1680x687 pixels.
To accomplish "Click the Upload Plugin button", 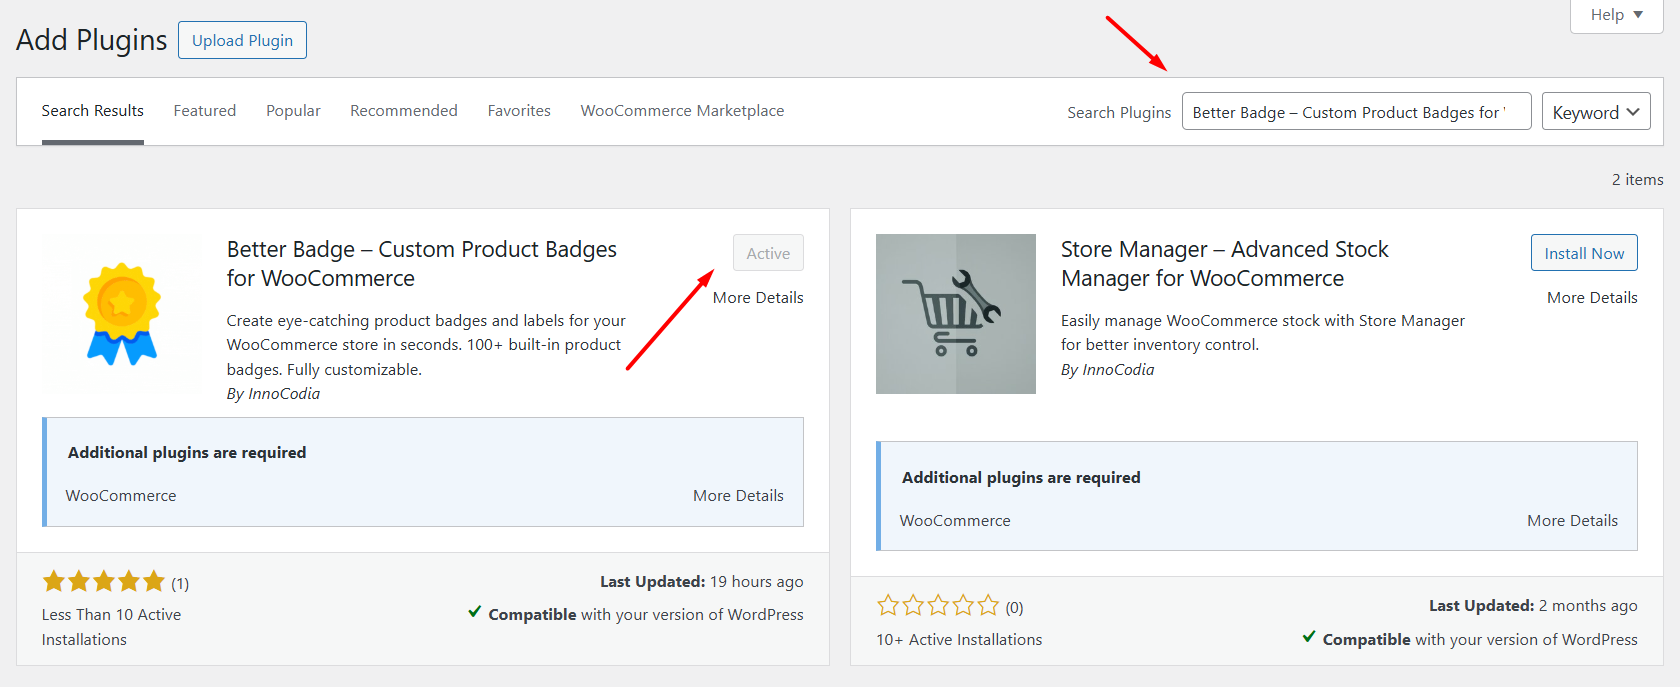I will (242, 40).
